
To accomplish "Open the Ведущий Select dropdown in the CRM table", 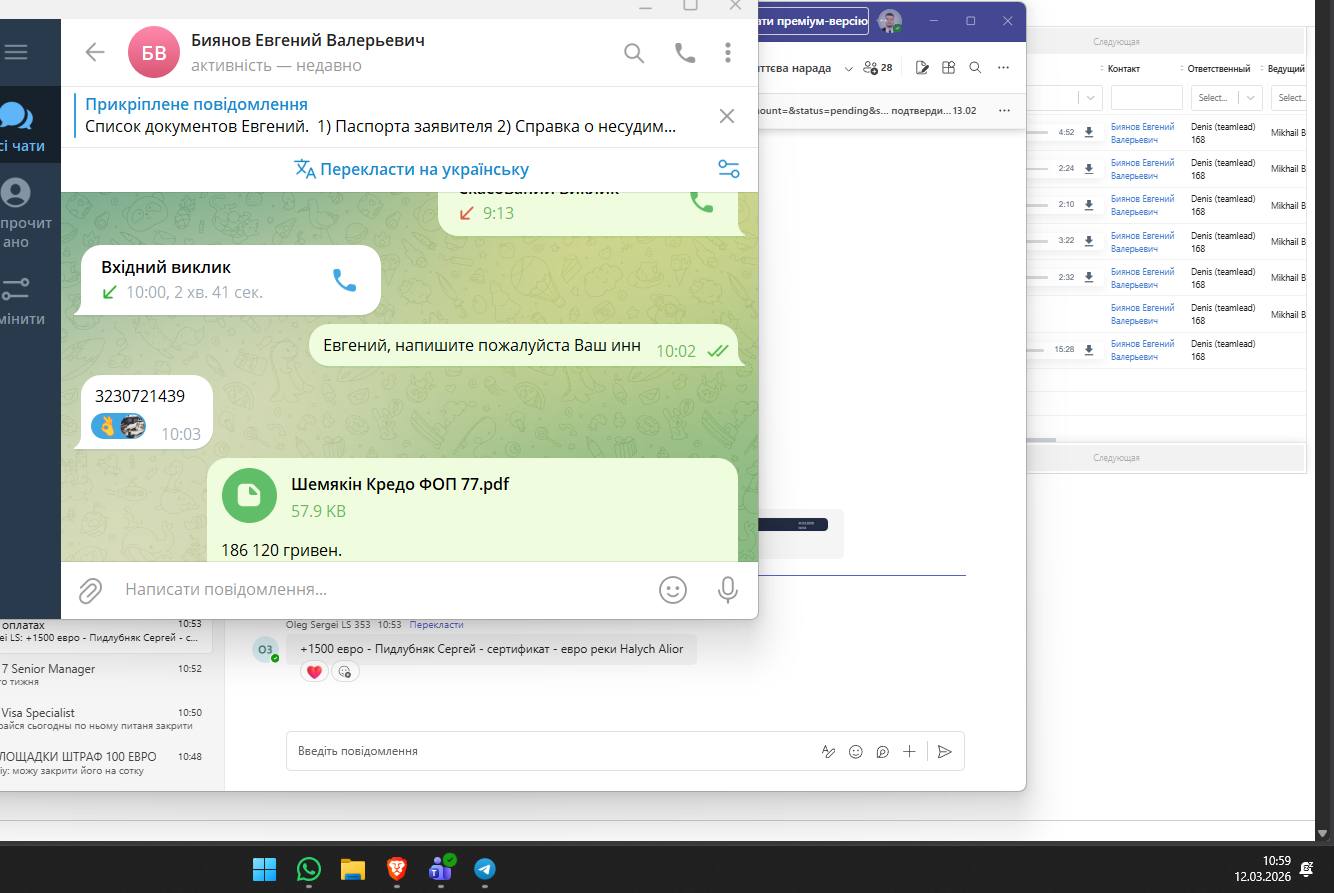I will click(1288, 98).
